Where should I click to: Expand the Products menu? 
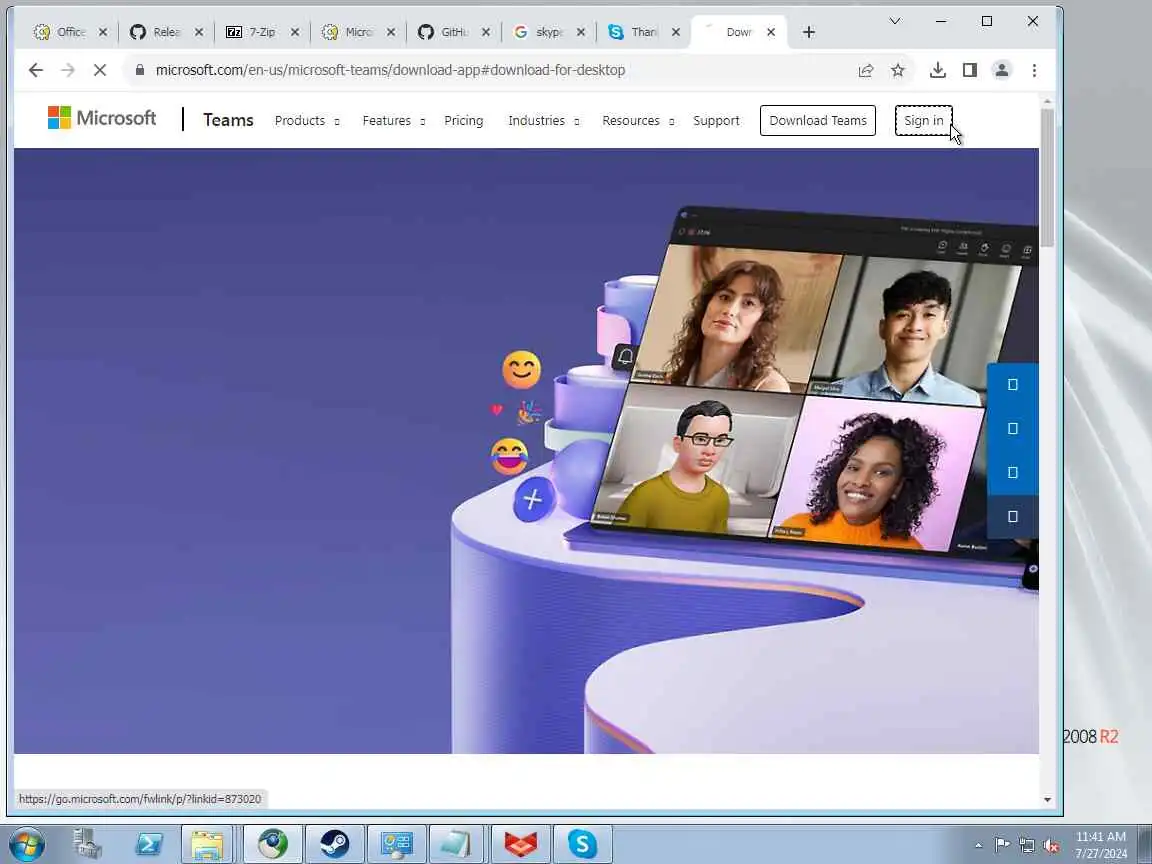pyautogui.click(x=307, y=120)
